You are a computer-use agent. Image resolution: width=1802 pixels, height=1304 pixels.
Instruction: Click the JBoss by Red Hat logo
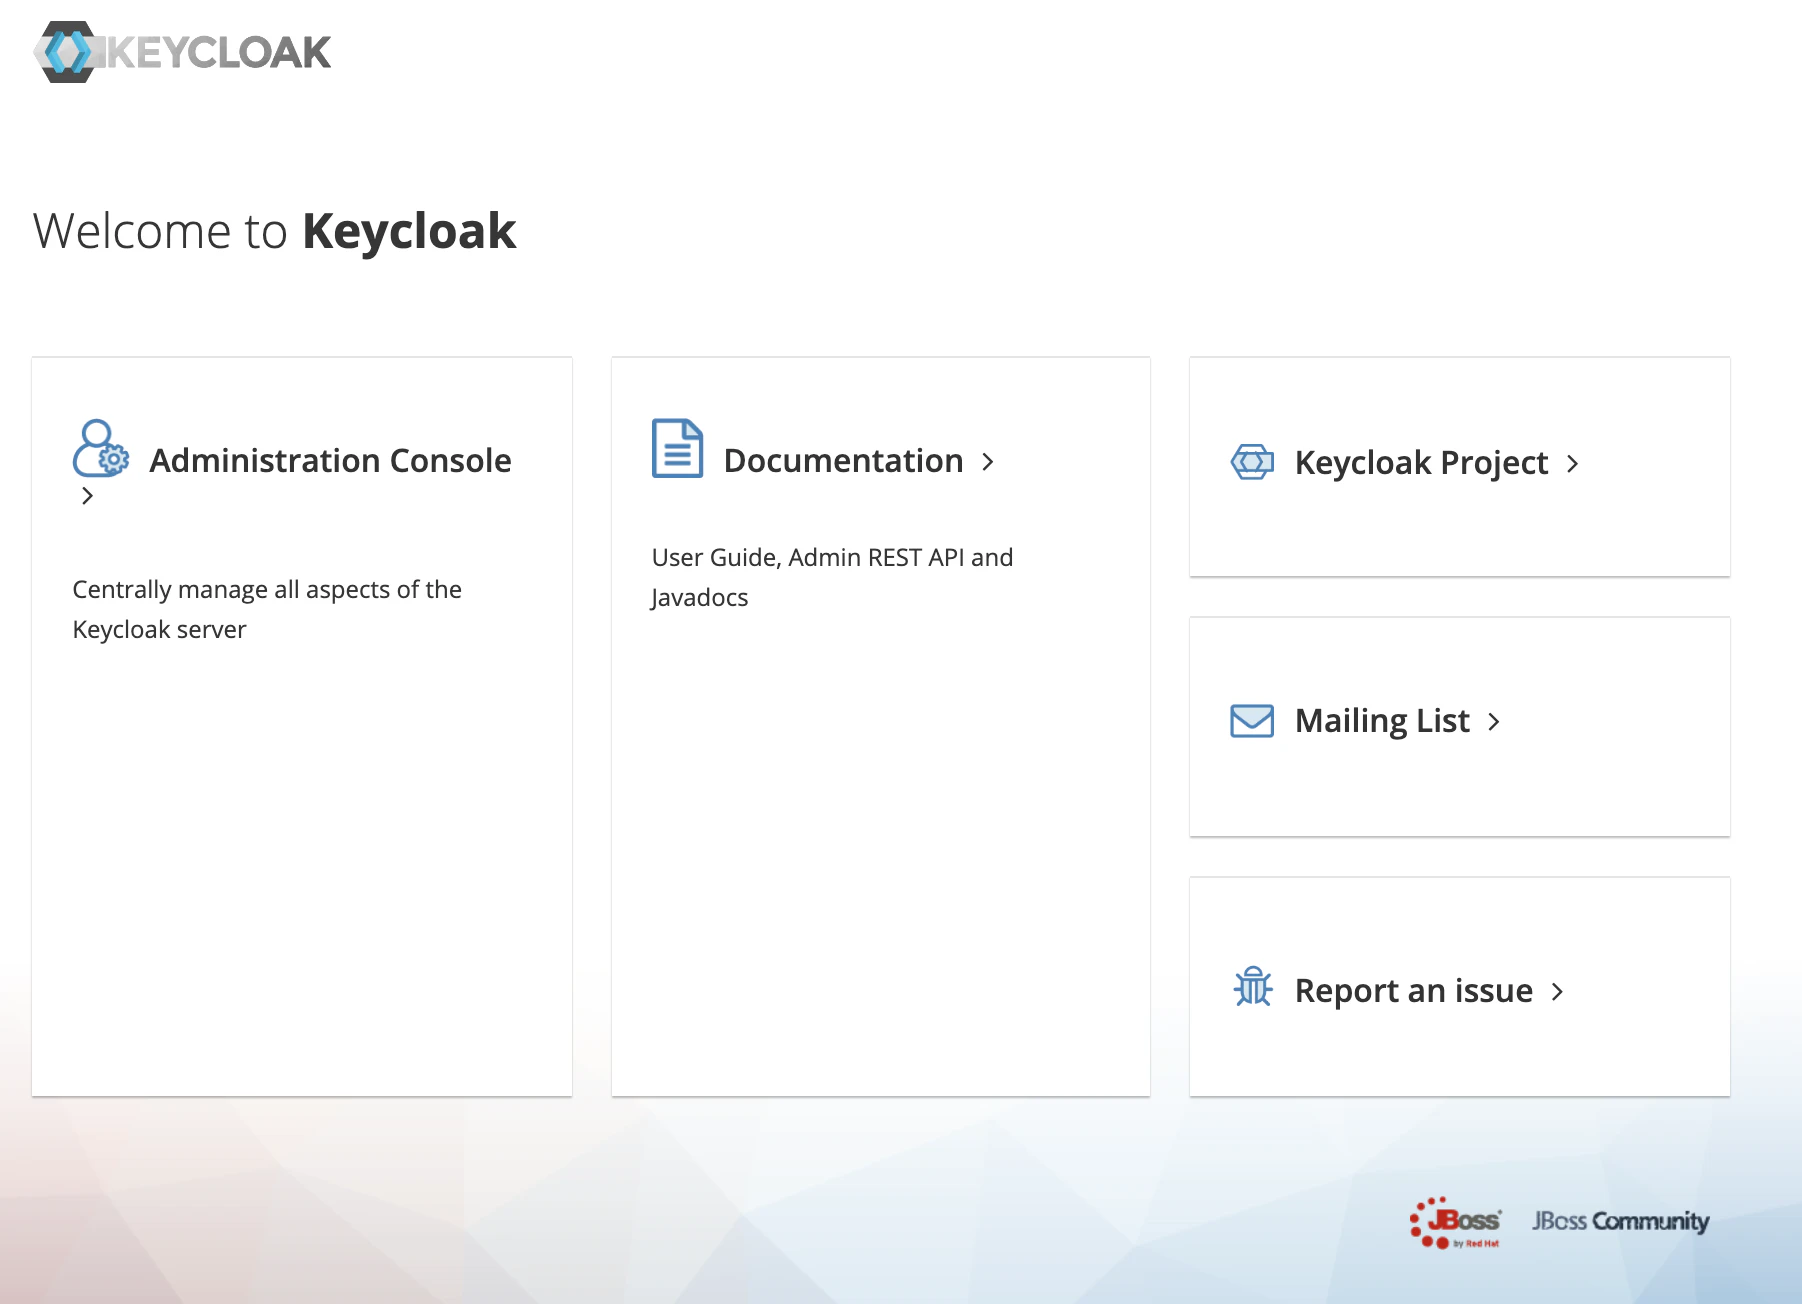[x=1455, y=1222]
